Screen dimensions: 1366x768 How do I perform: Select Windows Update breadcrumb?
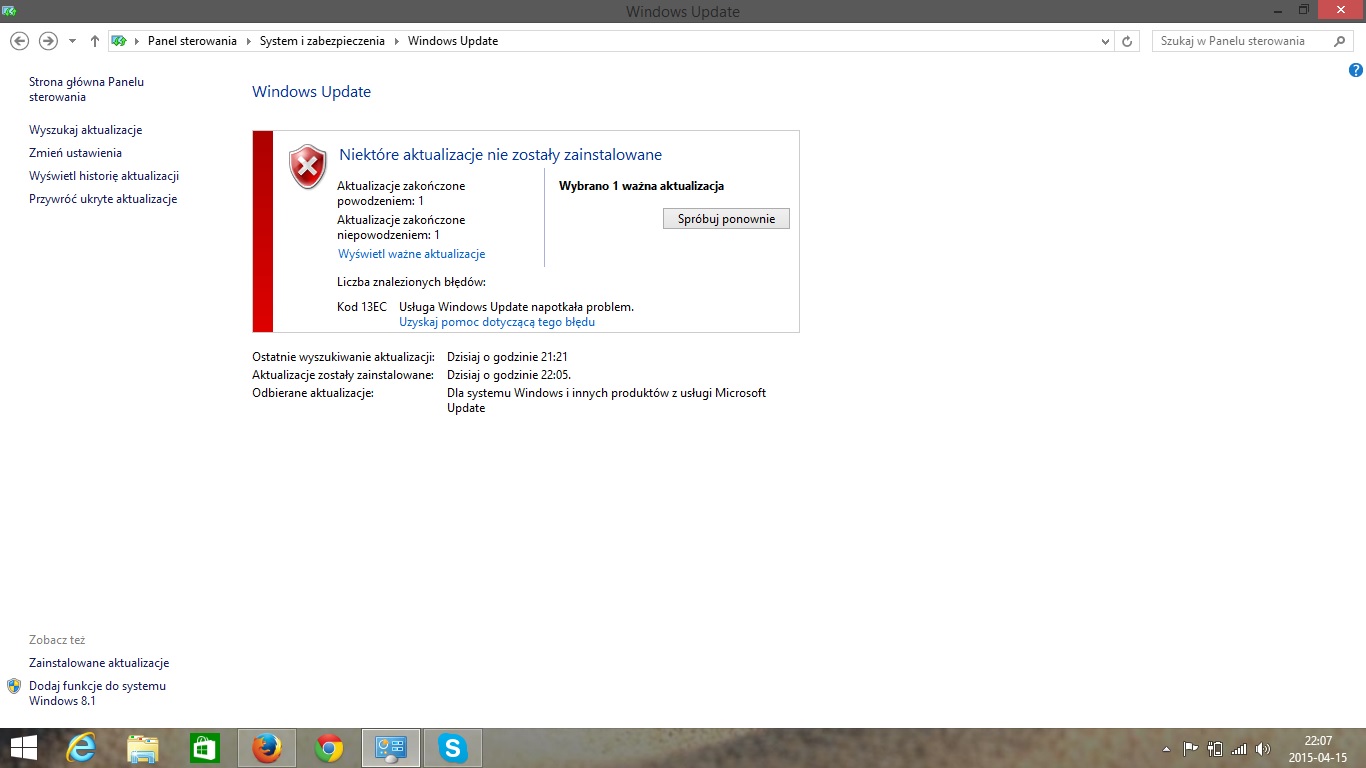[x=453, y=41]
